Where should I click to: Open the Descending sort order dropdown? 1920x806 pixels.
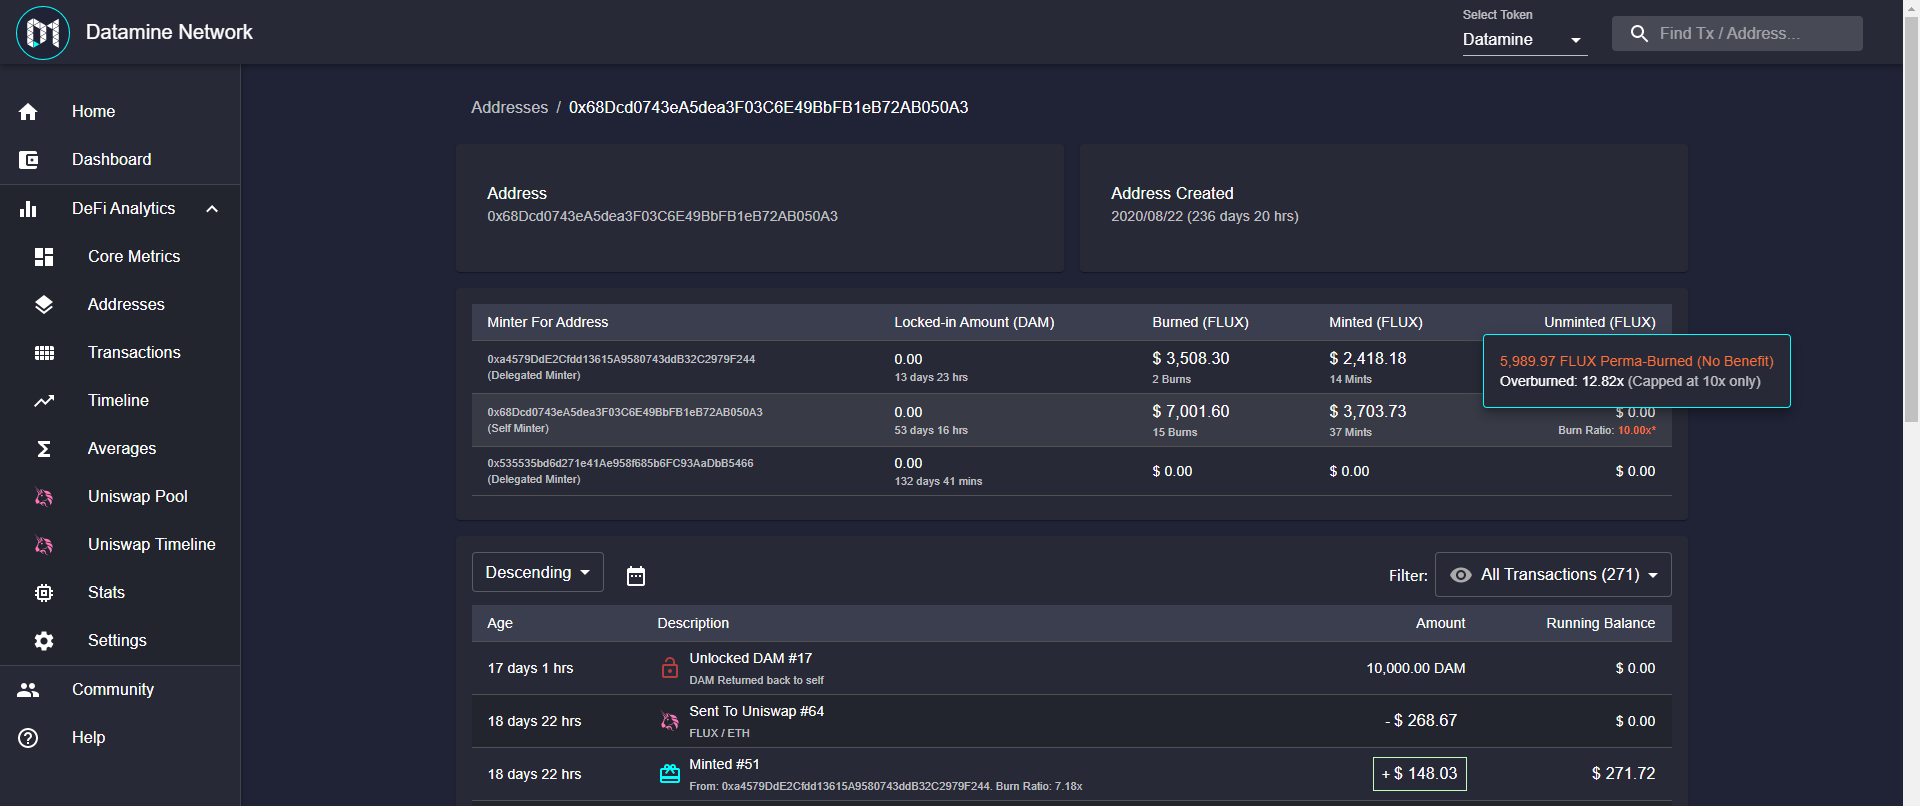tap(538, 572)
